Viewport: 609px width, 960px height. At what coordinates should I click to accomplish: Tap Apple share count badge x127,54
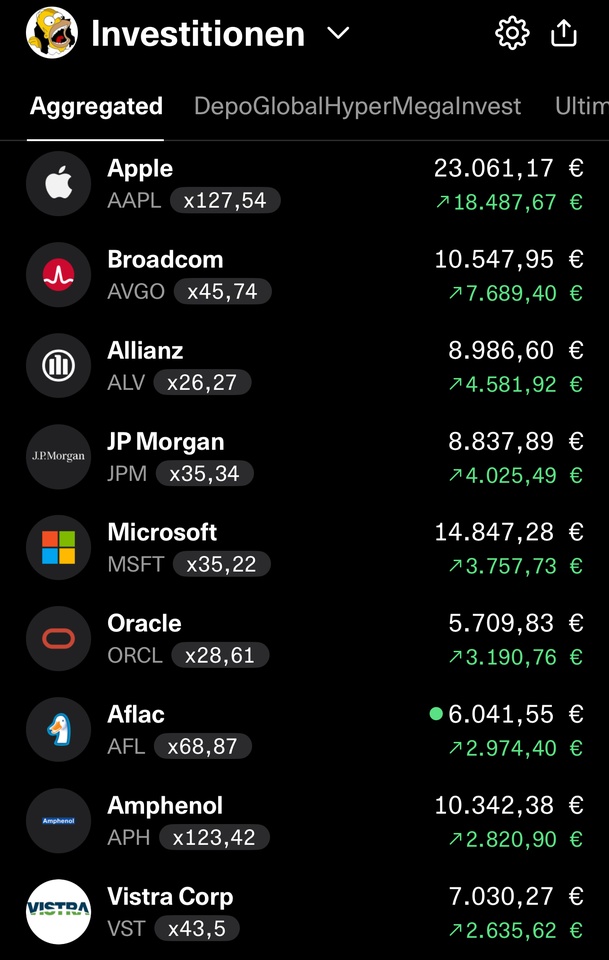tap(225, 200)
